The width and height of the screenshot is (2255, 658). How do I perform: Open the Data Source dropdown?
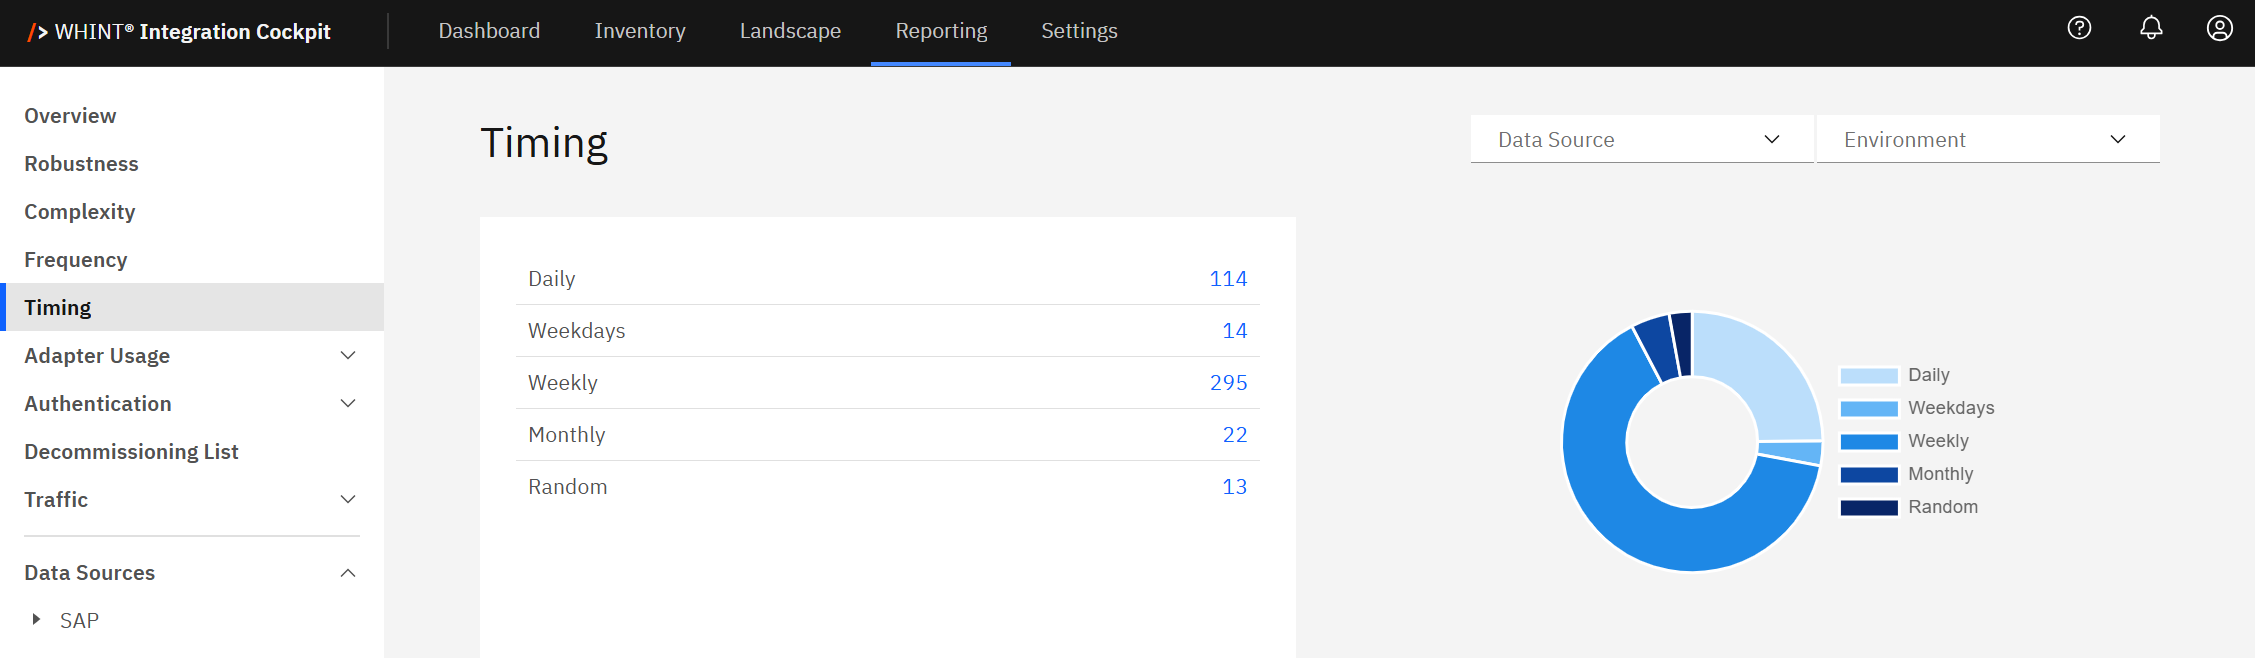[1640, 140]
